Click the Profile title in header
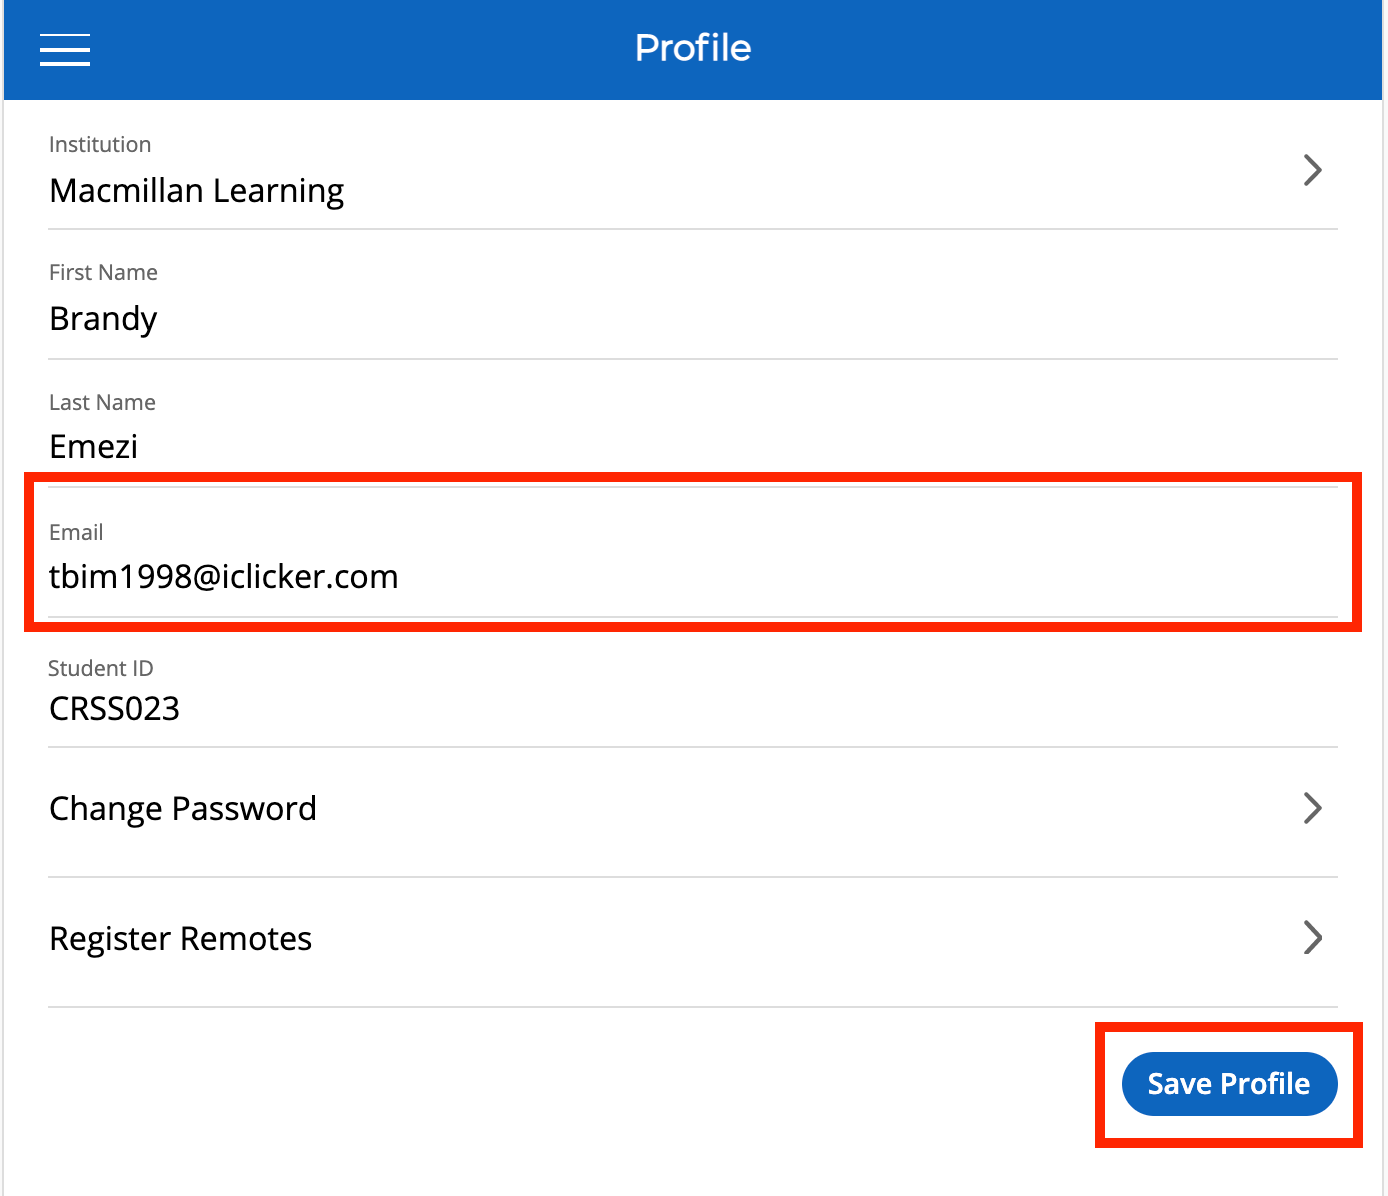The width and height of the screenshot is (1388, 1196). pyautogui.click(x=693, y=47)
